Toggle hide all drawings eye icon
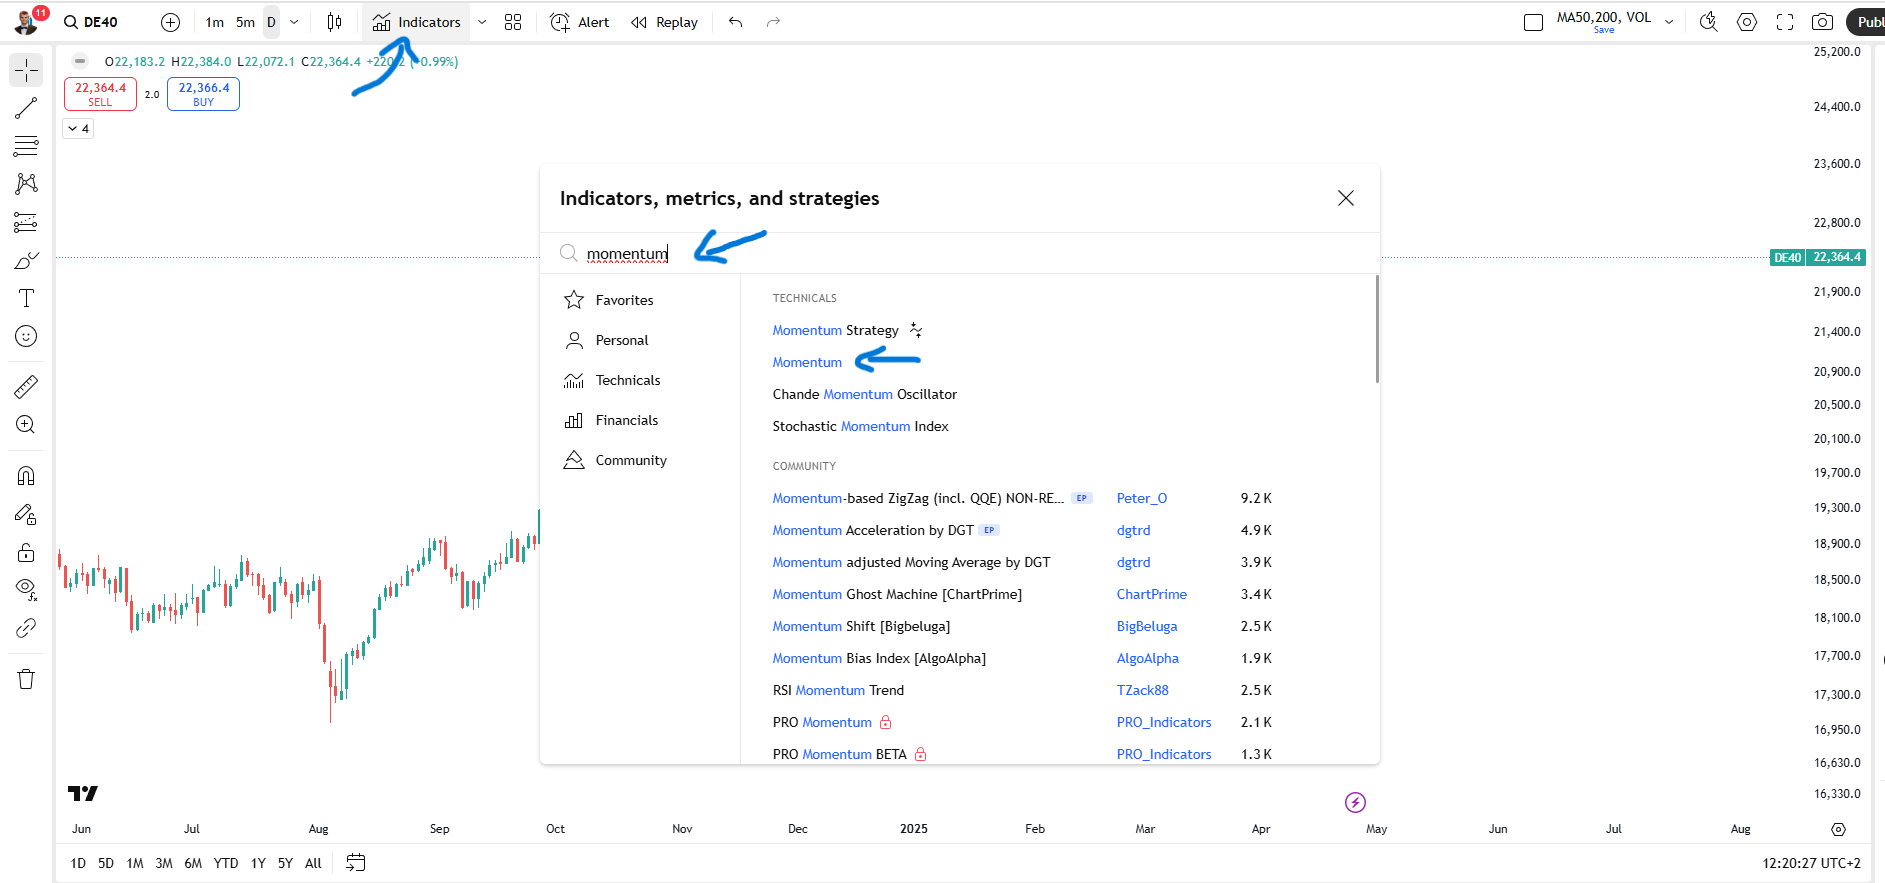This screenshot has height=883, width=1885. click(x=26, y=590)
